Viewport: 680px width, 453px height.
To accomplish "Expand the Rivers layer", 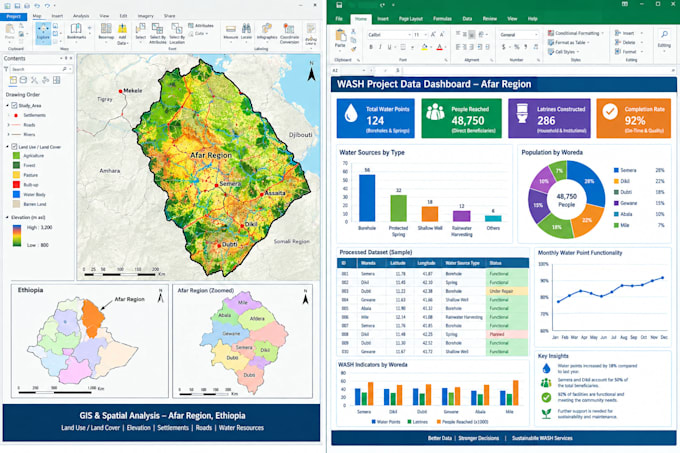I will coord(8,134).
